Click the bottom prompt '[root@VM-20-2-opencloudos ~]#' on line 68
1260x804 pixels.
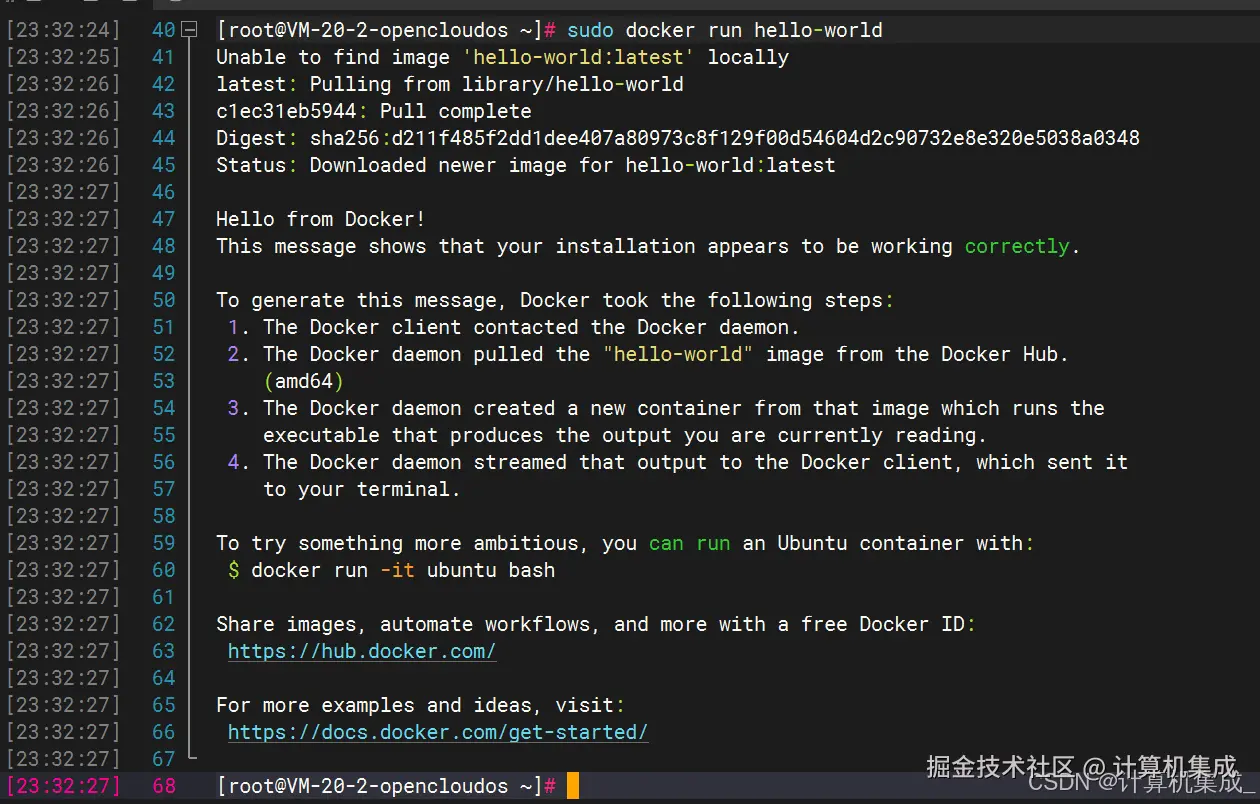(386, 786)
